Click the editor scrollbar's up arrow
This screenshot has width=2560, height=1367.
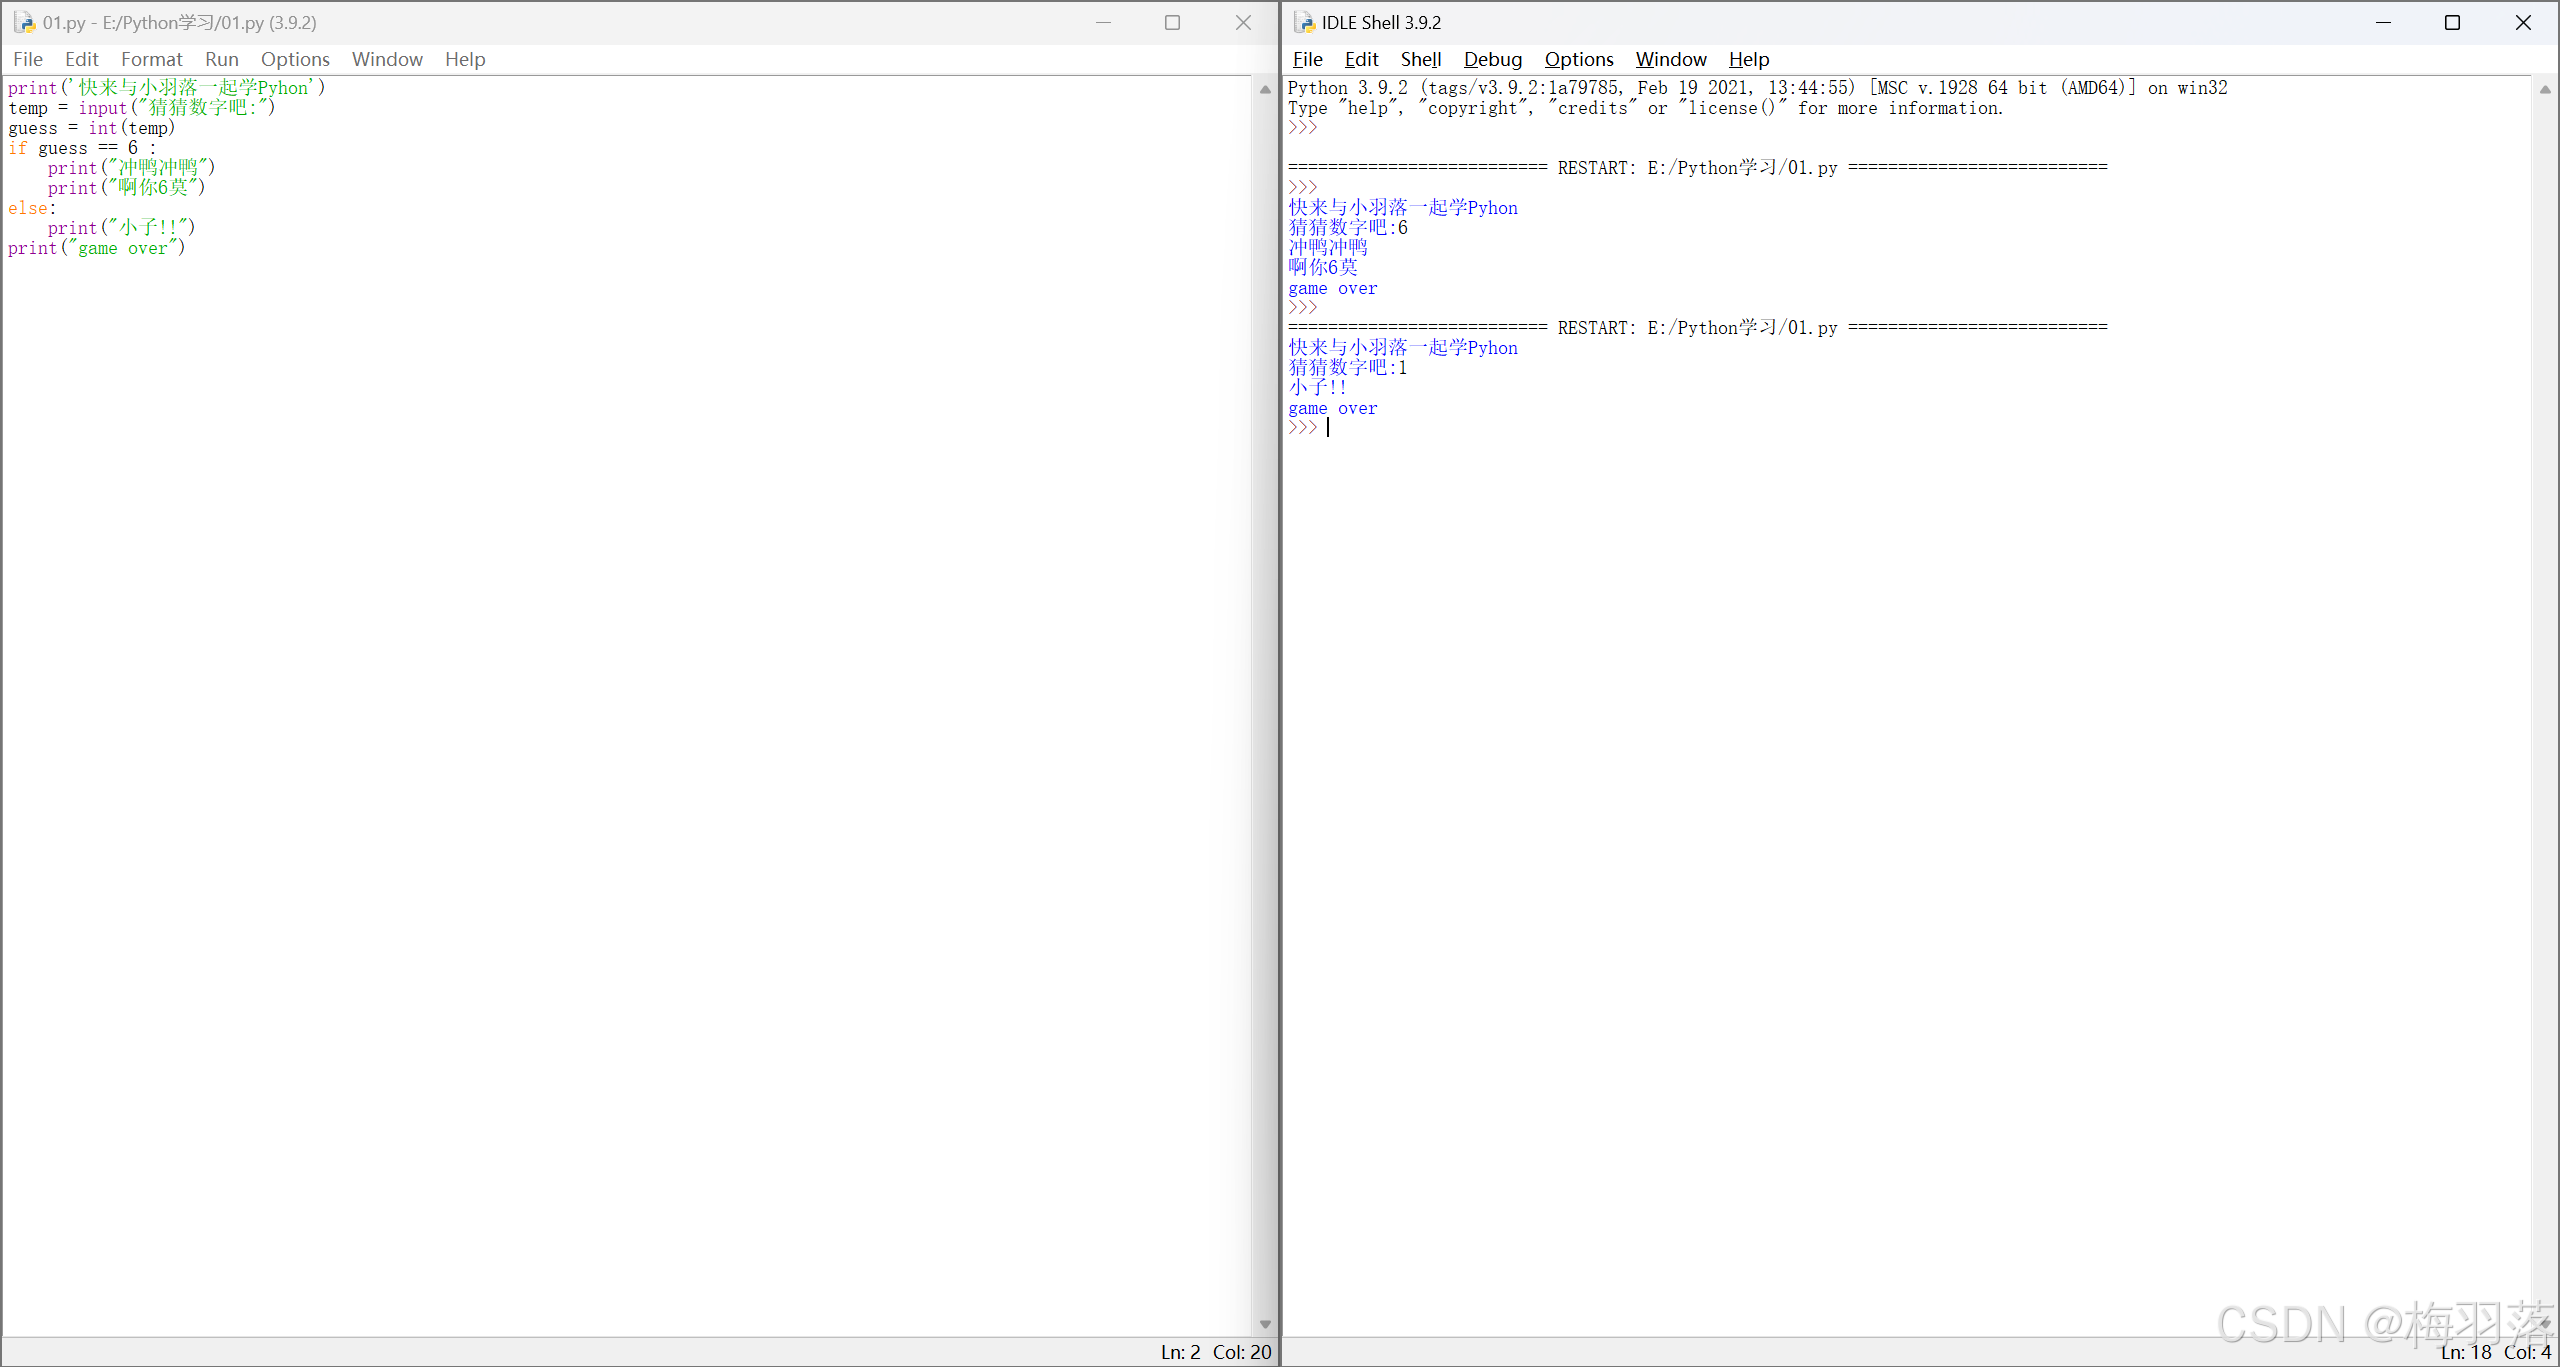pyautogui.click(x=1265, y=89)
